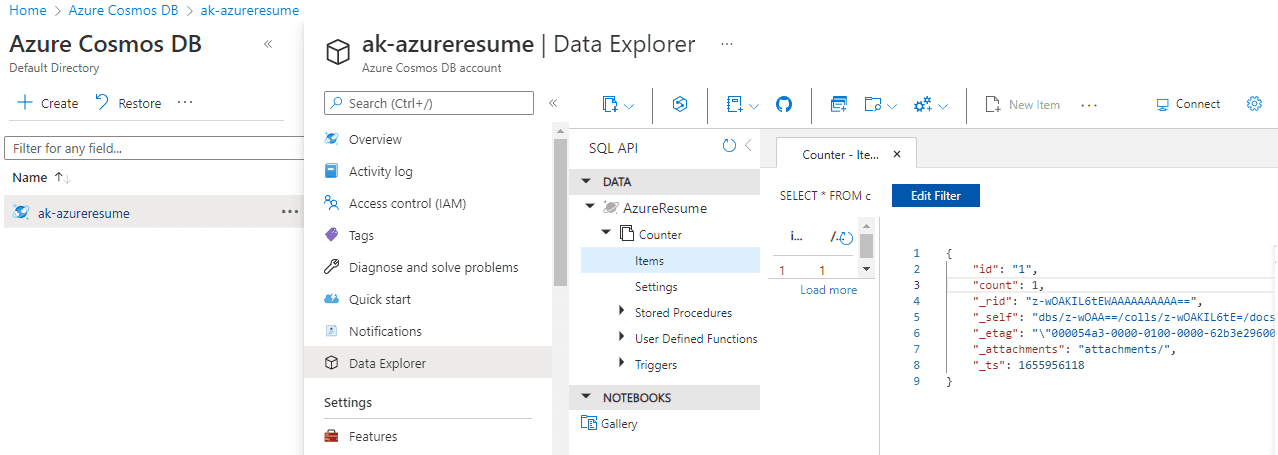Open Overview in resource menu

[x=375, y=139]
